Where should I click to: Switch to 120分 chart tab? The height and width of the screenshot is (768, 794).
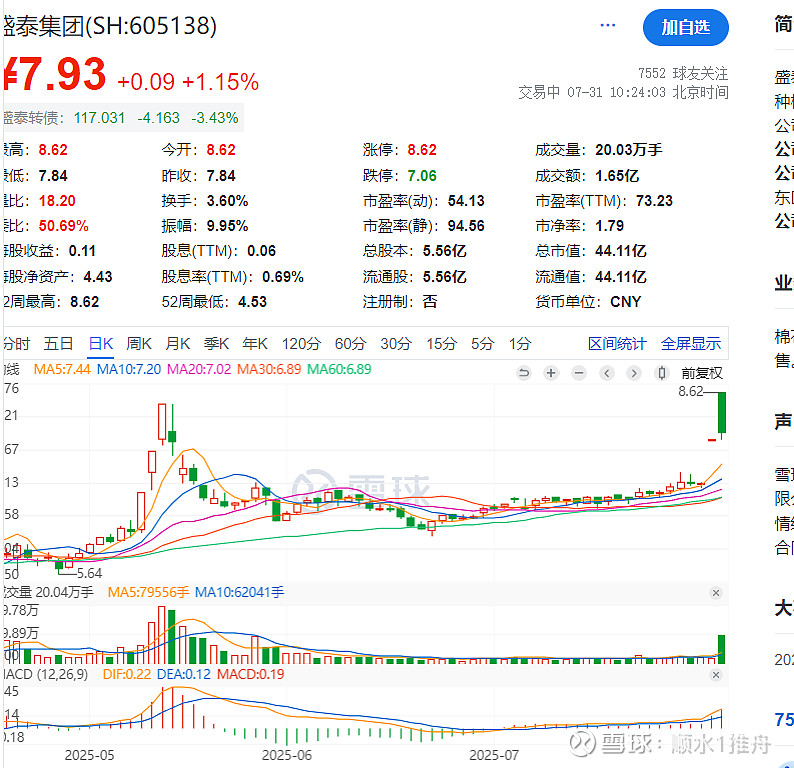(301, 344)
